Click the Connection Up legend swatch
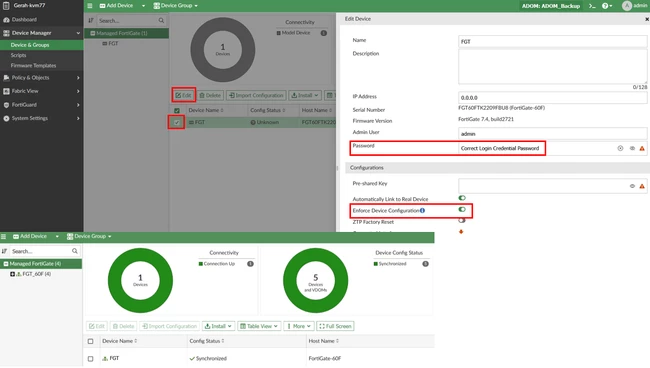This screenshot has width=650, height=368. (x=201, y=264)
